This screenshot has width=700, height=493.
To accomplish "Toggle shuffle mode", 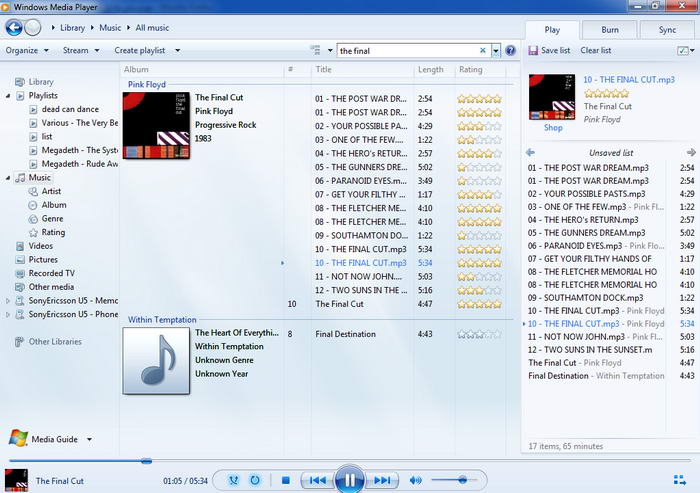I will pyautogui.click(x=233, y=480).
